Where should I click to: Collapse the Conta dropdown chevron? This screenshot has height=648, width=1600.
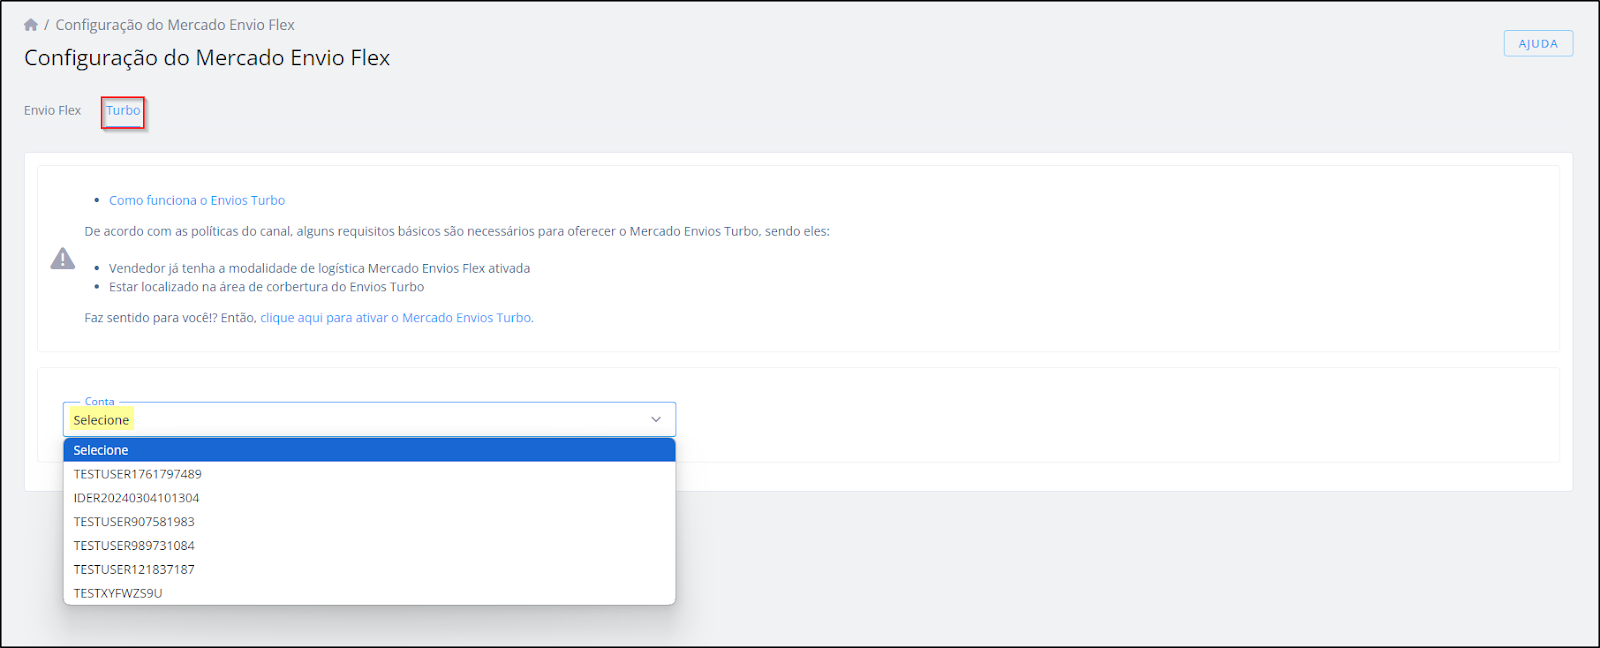coord(656,420)
